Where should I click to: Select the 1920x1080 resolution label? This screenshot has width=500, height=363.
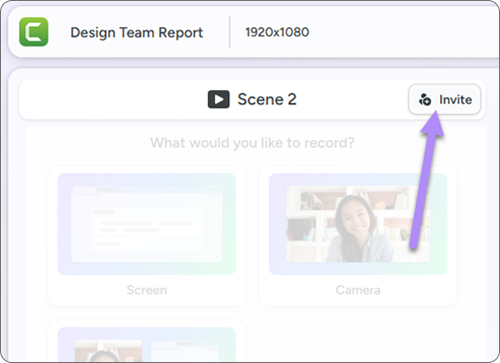coord(277,32)
